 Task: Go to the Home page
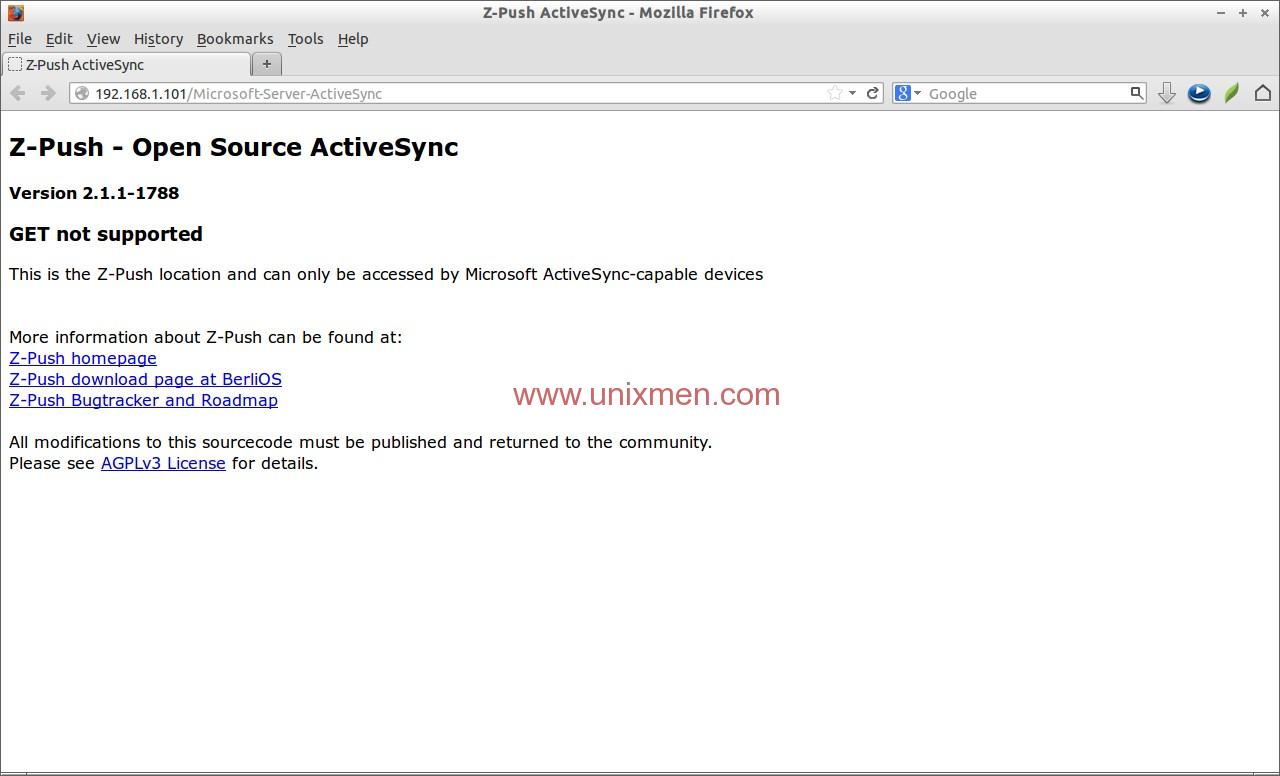click(1263, 93)
